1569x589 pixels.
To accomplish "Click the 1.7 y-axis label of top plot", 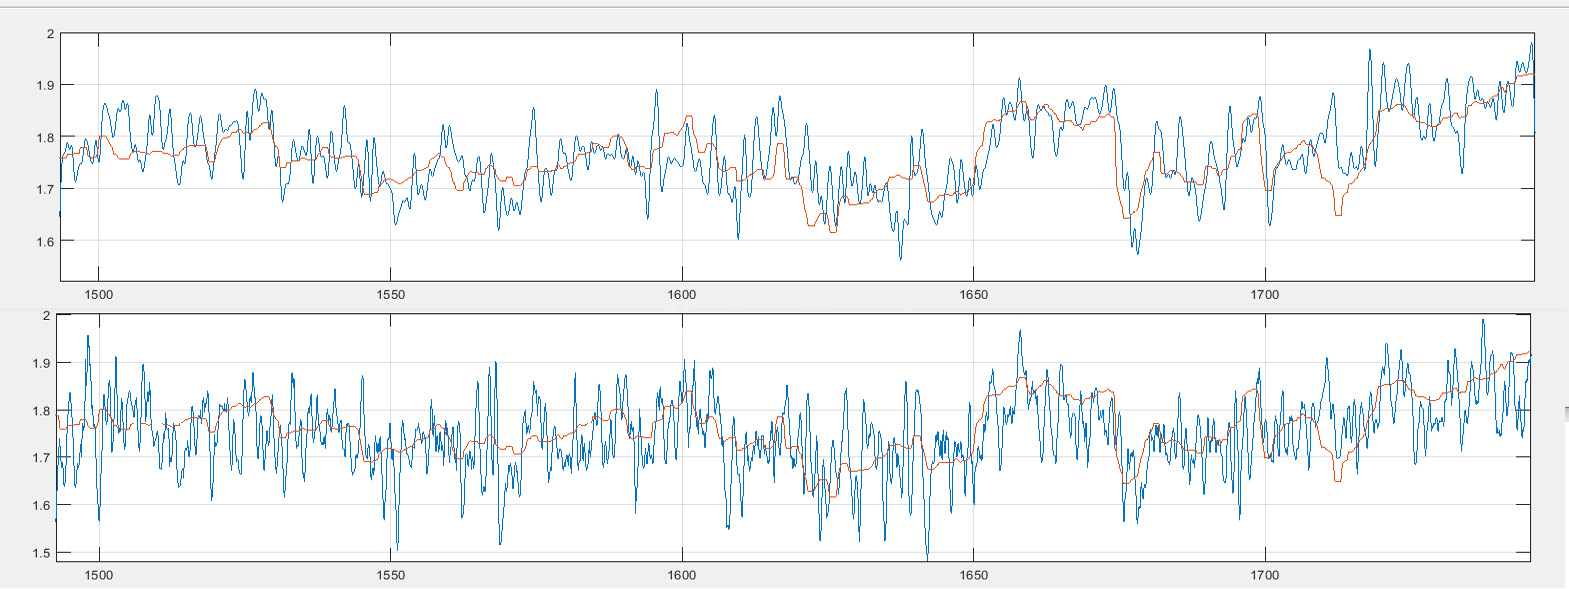I will coord(46,189).
